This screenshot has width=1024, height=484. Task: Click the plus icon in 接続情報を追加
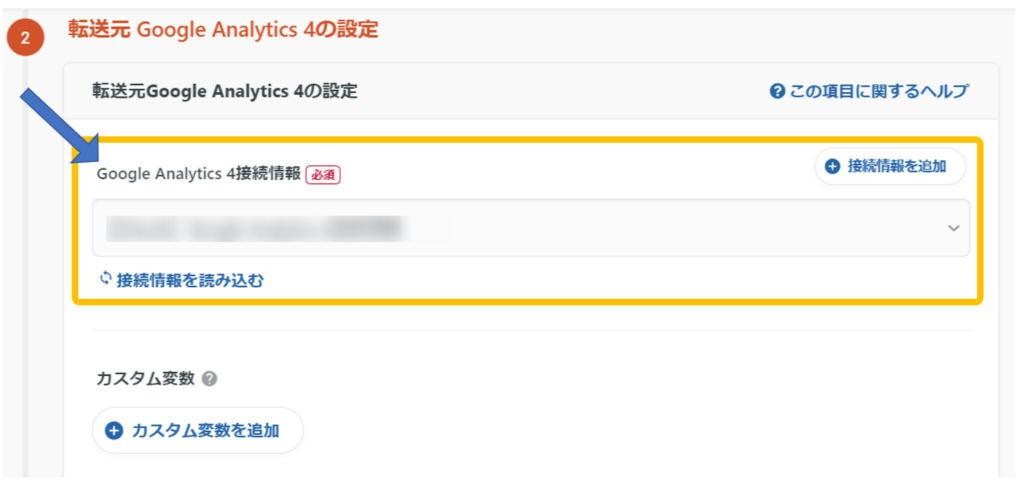(x=833, y=167)
